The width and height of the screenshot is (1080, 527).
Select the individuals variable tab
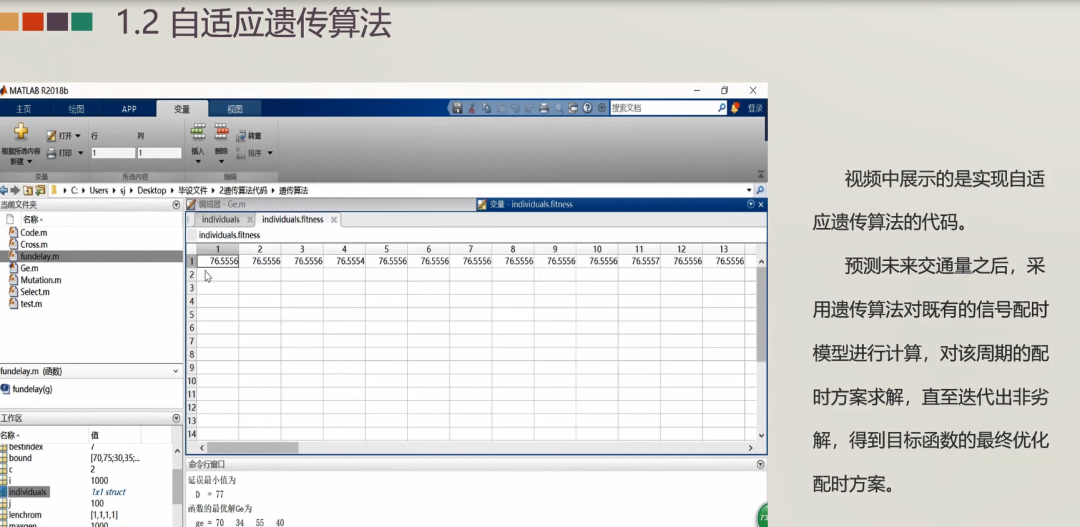pyautogui.click(x=220, y=219)
